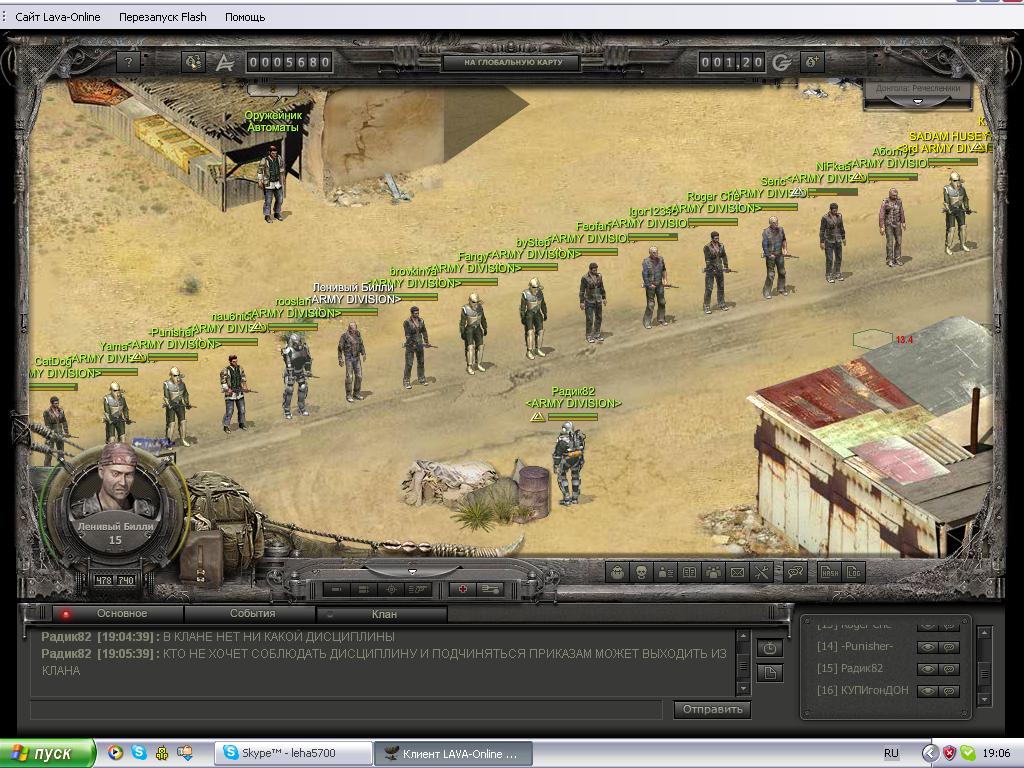Select the first weapon slot in quick panel
Viewport: 1024px width, 768px height.
(336, 590)
